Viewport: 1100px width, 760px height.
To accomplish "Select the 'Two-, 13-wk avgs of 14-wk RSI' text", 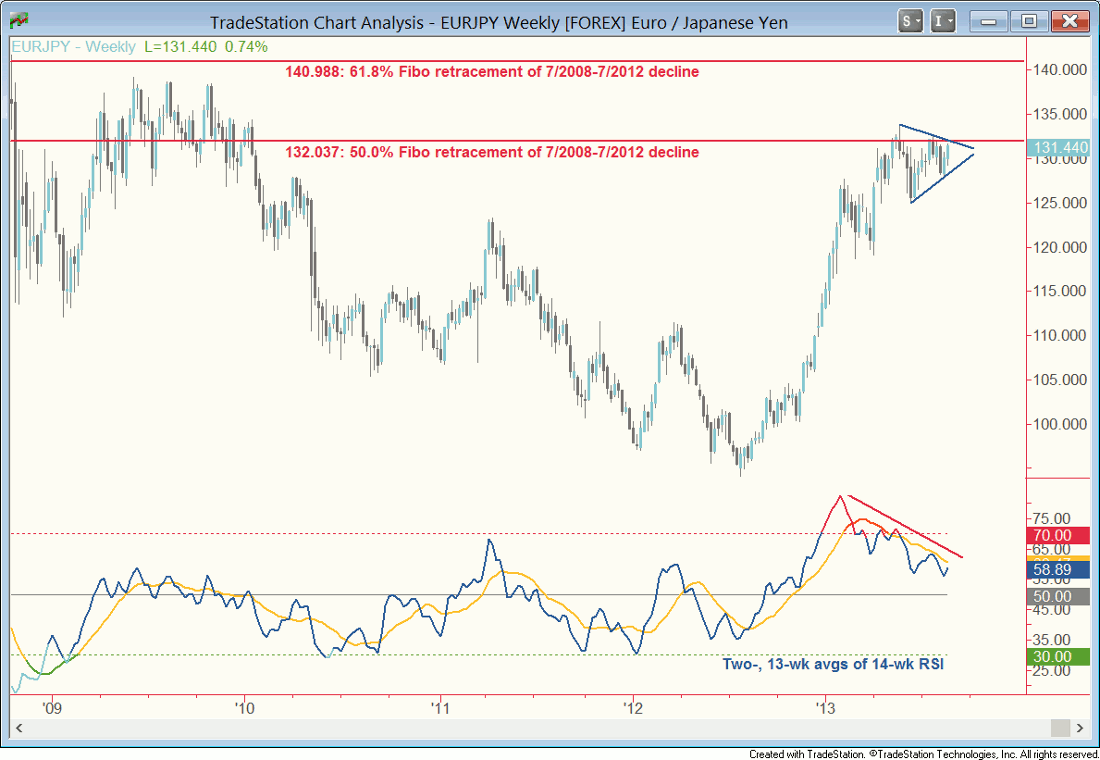I will (833, 663).
